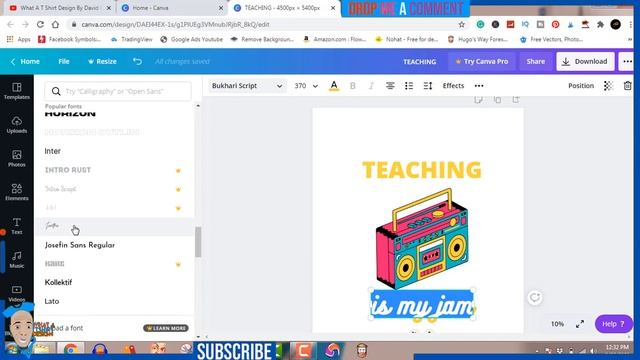
Task: Open the header more options menu
Action: coord(627,61)
